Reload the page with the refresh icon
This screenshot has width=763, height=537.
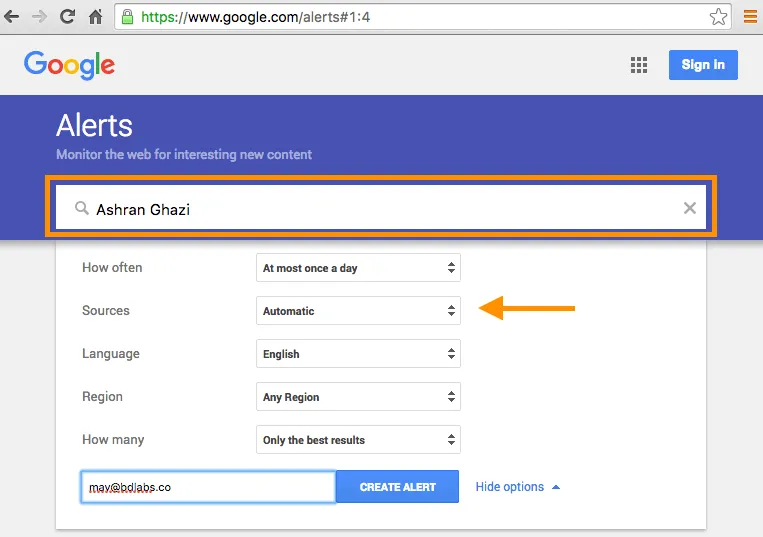pos(67,17)
